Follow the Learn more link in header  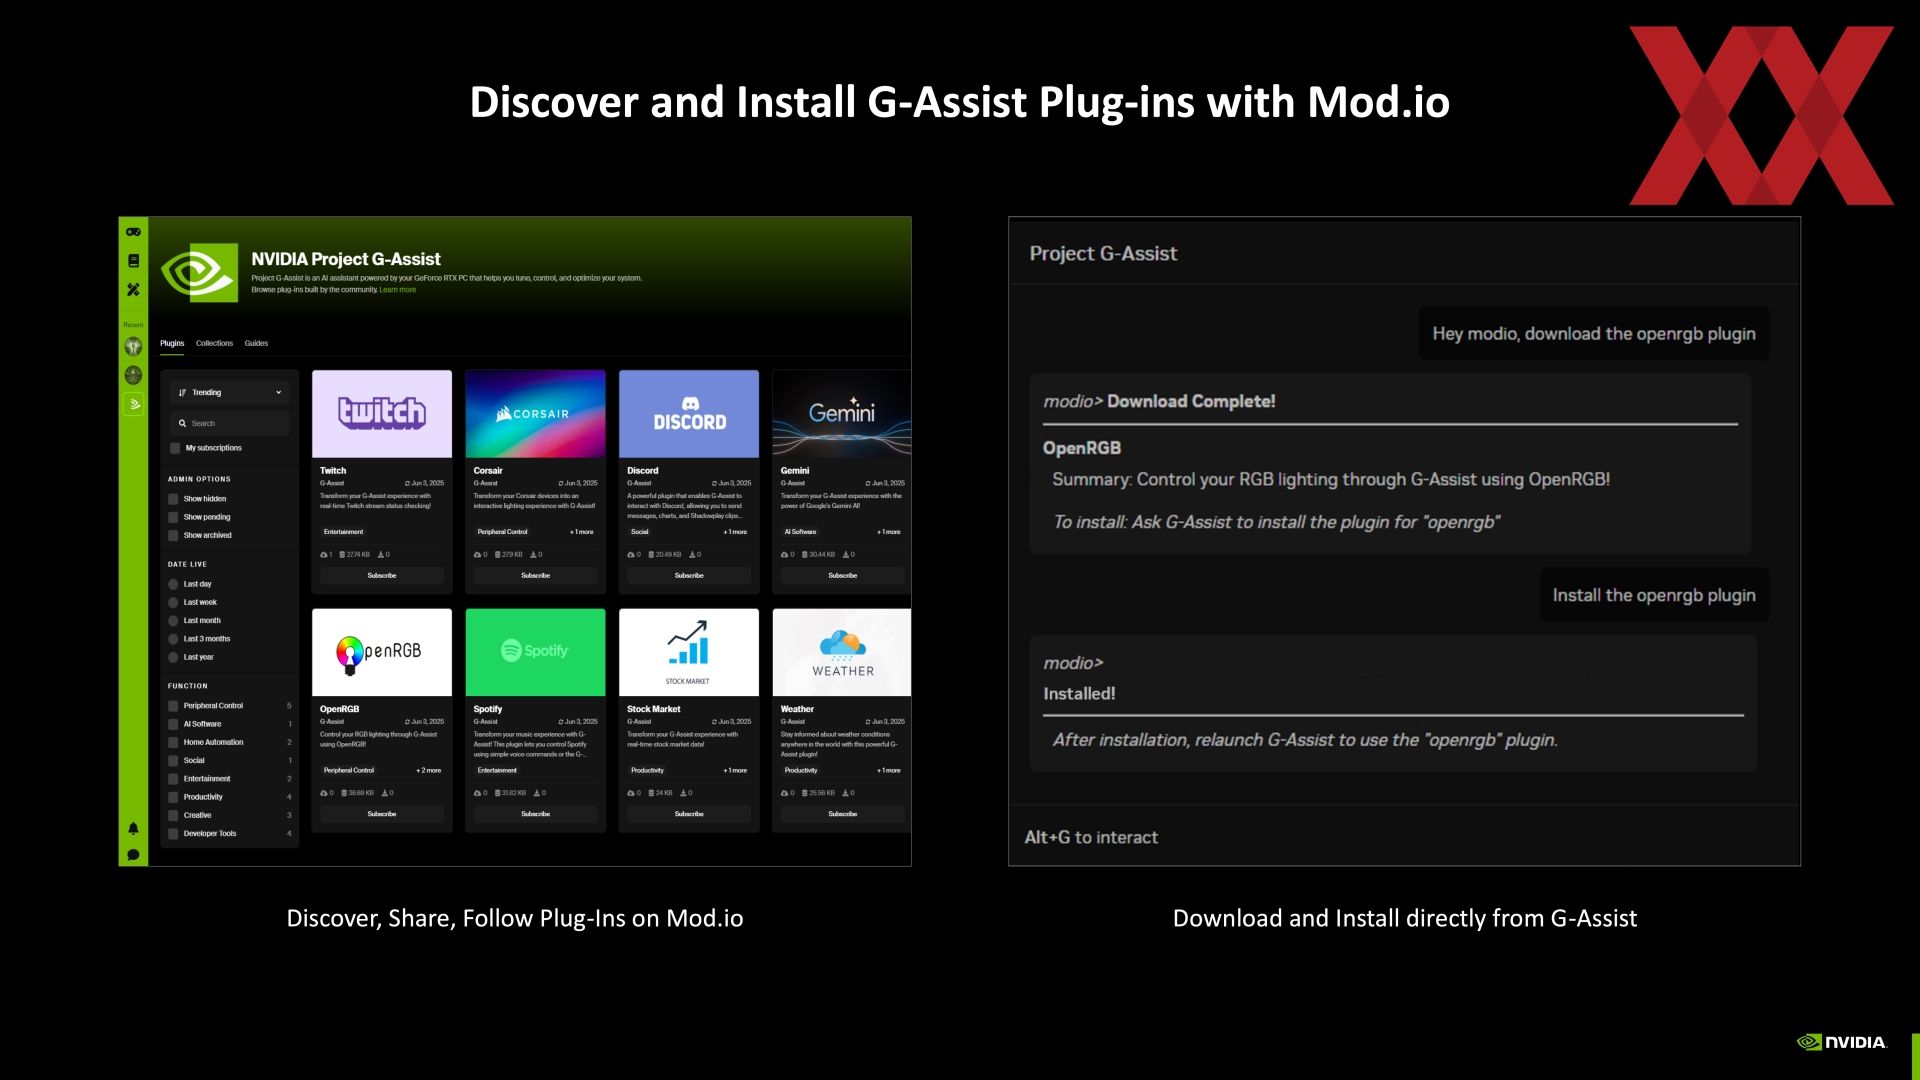click(398, 290)
